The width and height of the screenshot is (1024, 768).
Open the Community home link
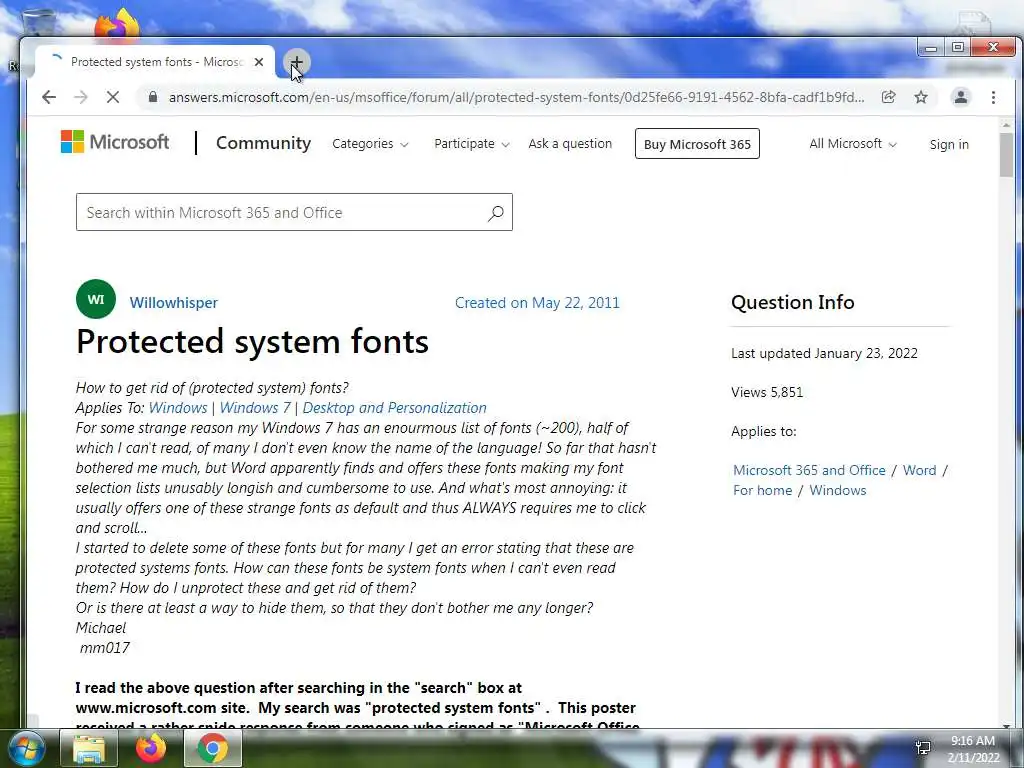click(x=263, y=143)
